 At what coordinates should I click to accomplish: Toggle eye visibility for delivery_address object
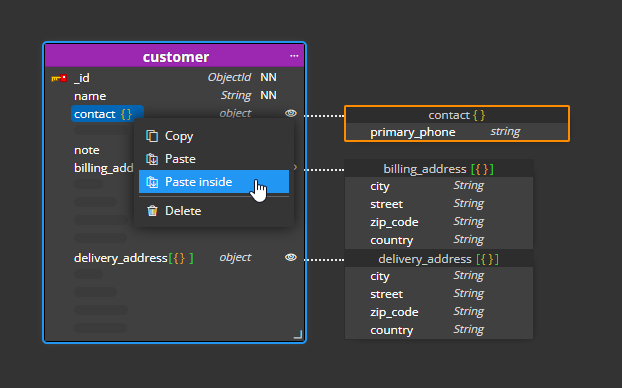(x=291, y=257)
